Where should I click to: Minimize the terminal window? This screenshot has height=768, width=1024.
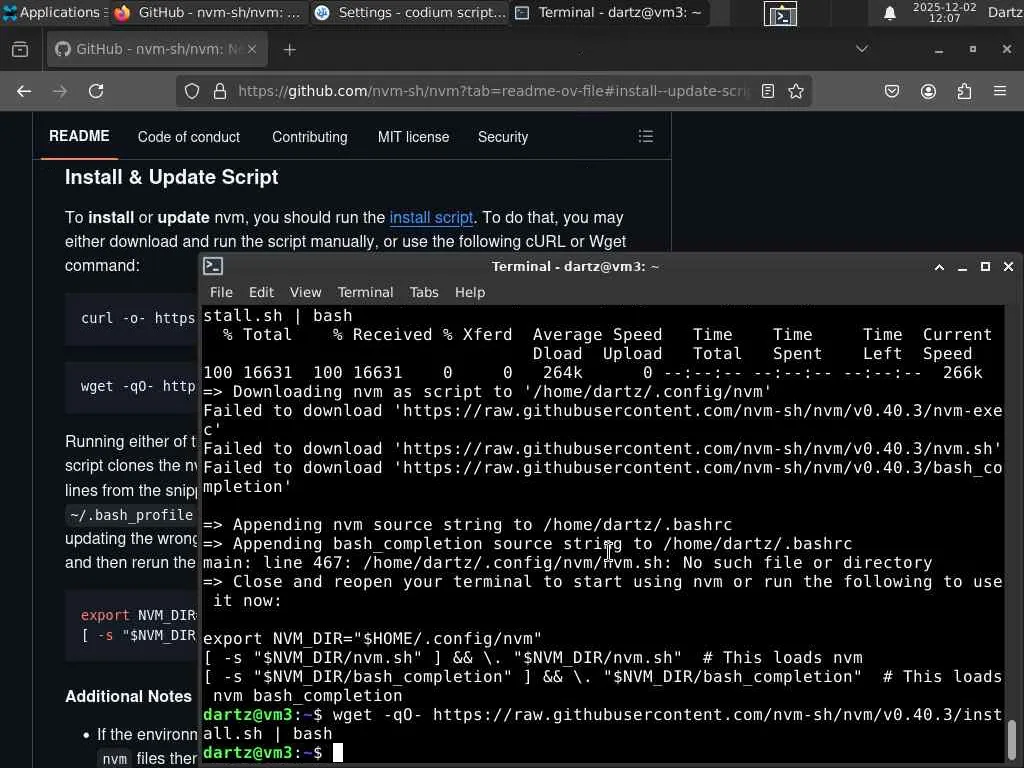(962, 267)
